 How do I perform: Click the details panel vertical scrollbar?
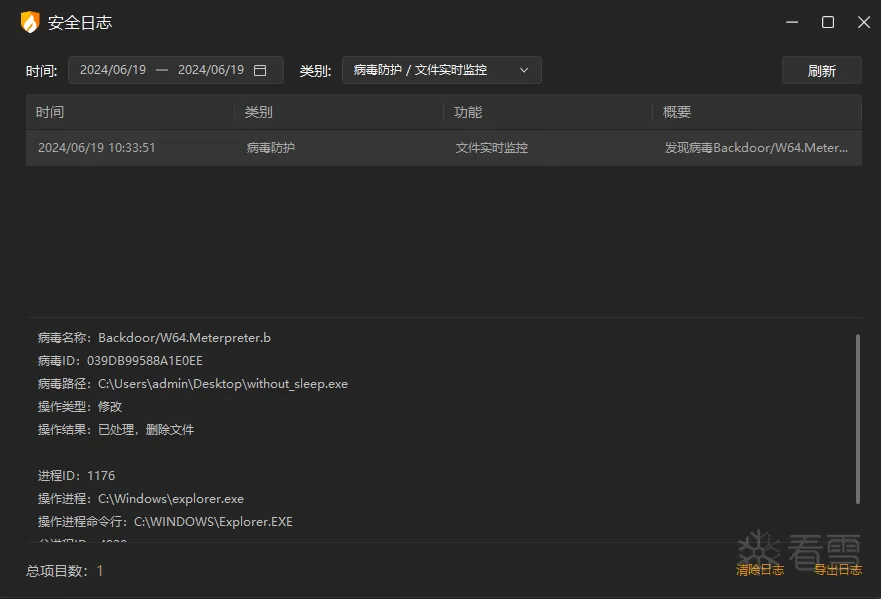pyautogui.click(x=857, y=419)
